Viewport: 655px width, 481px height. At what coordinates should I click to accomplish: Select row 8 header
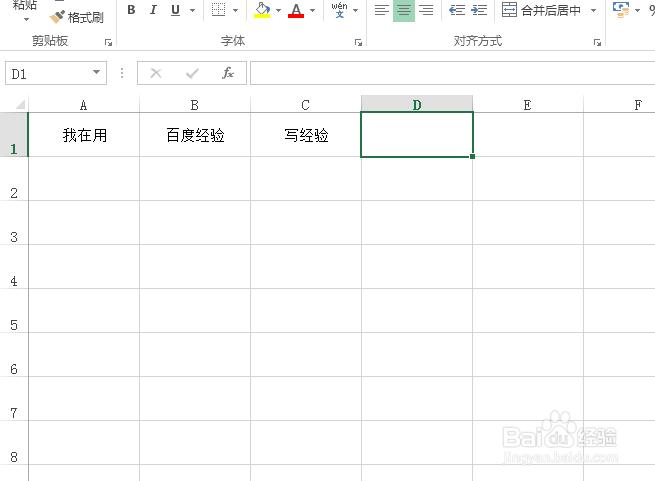(x=14, y=443)
